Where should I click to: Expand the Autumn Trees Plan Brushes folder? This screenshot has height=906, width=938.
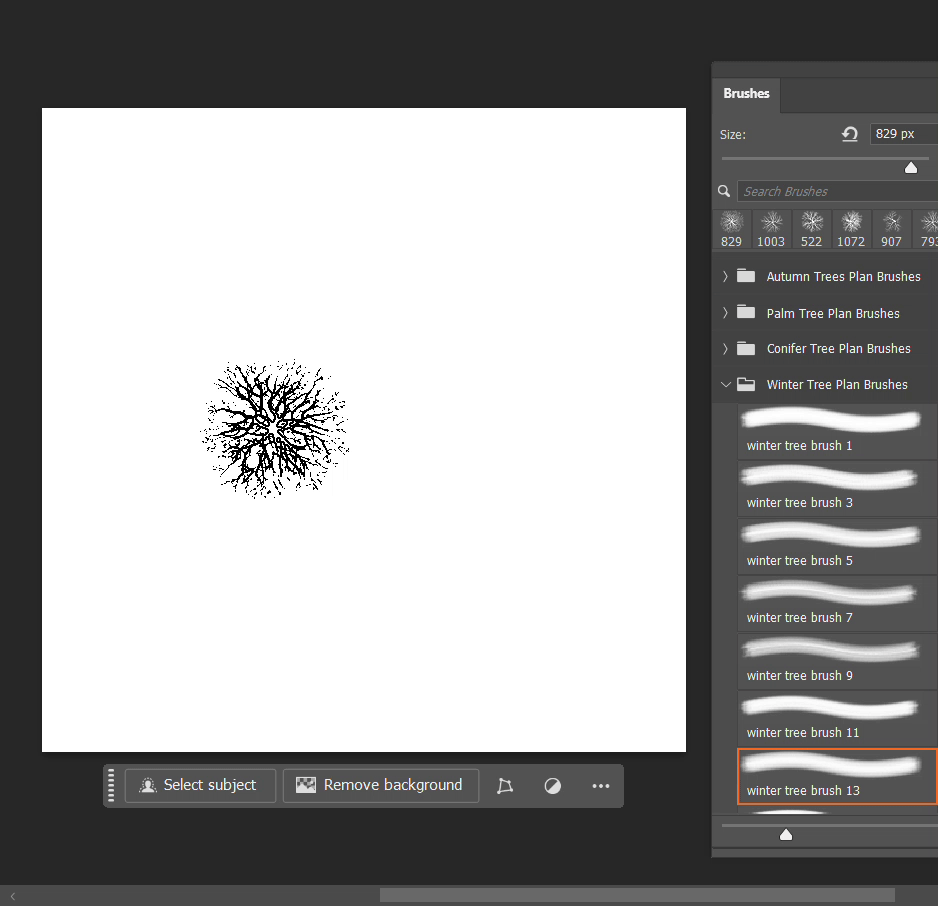pos(726,277)
